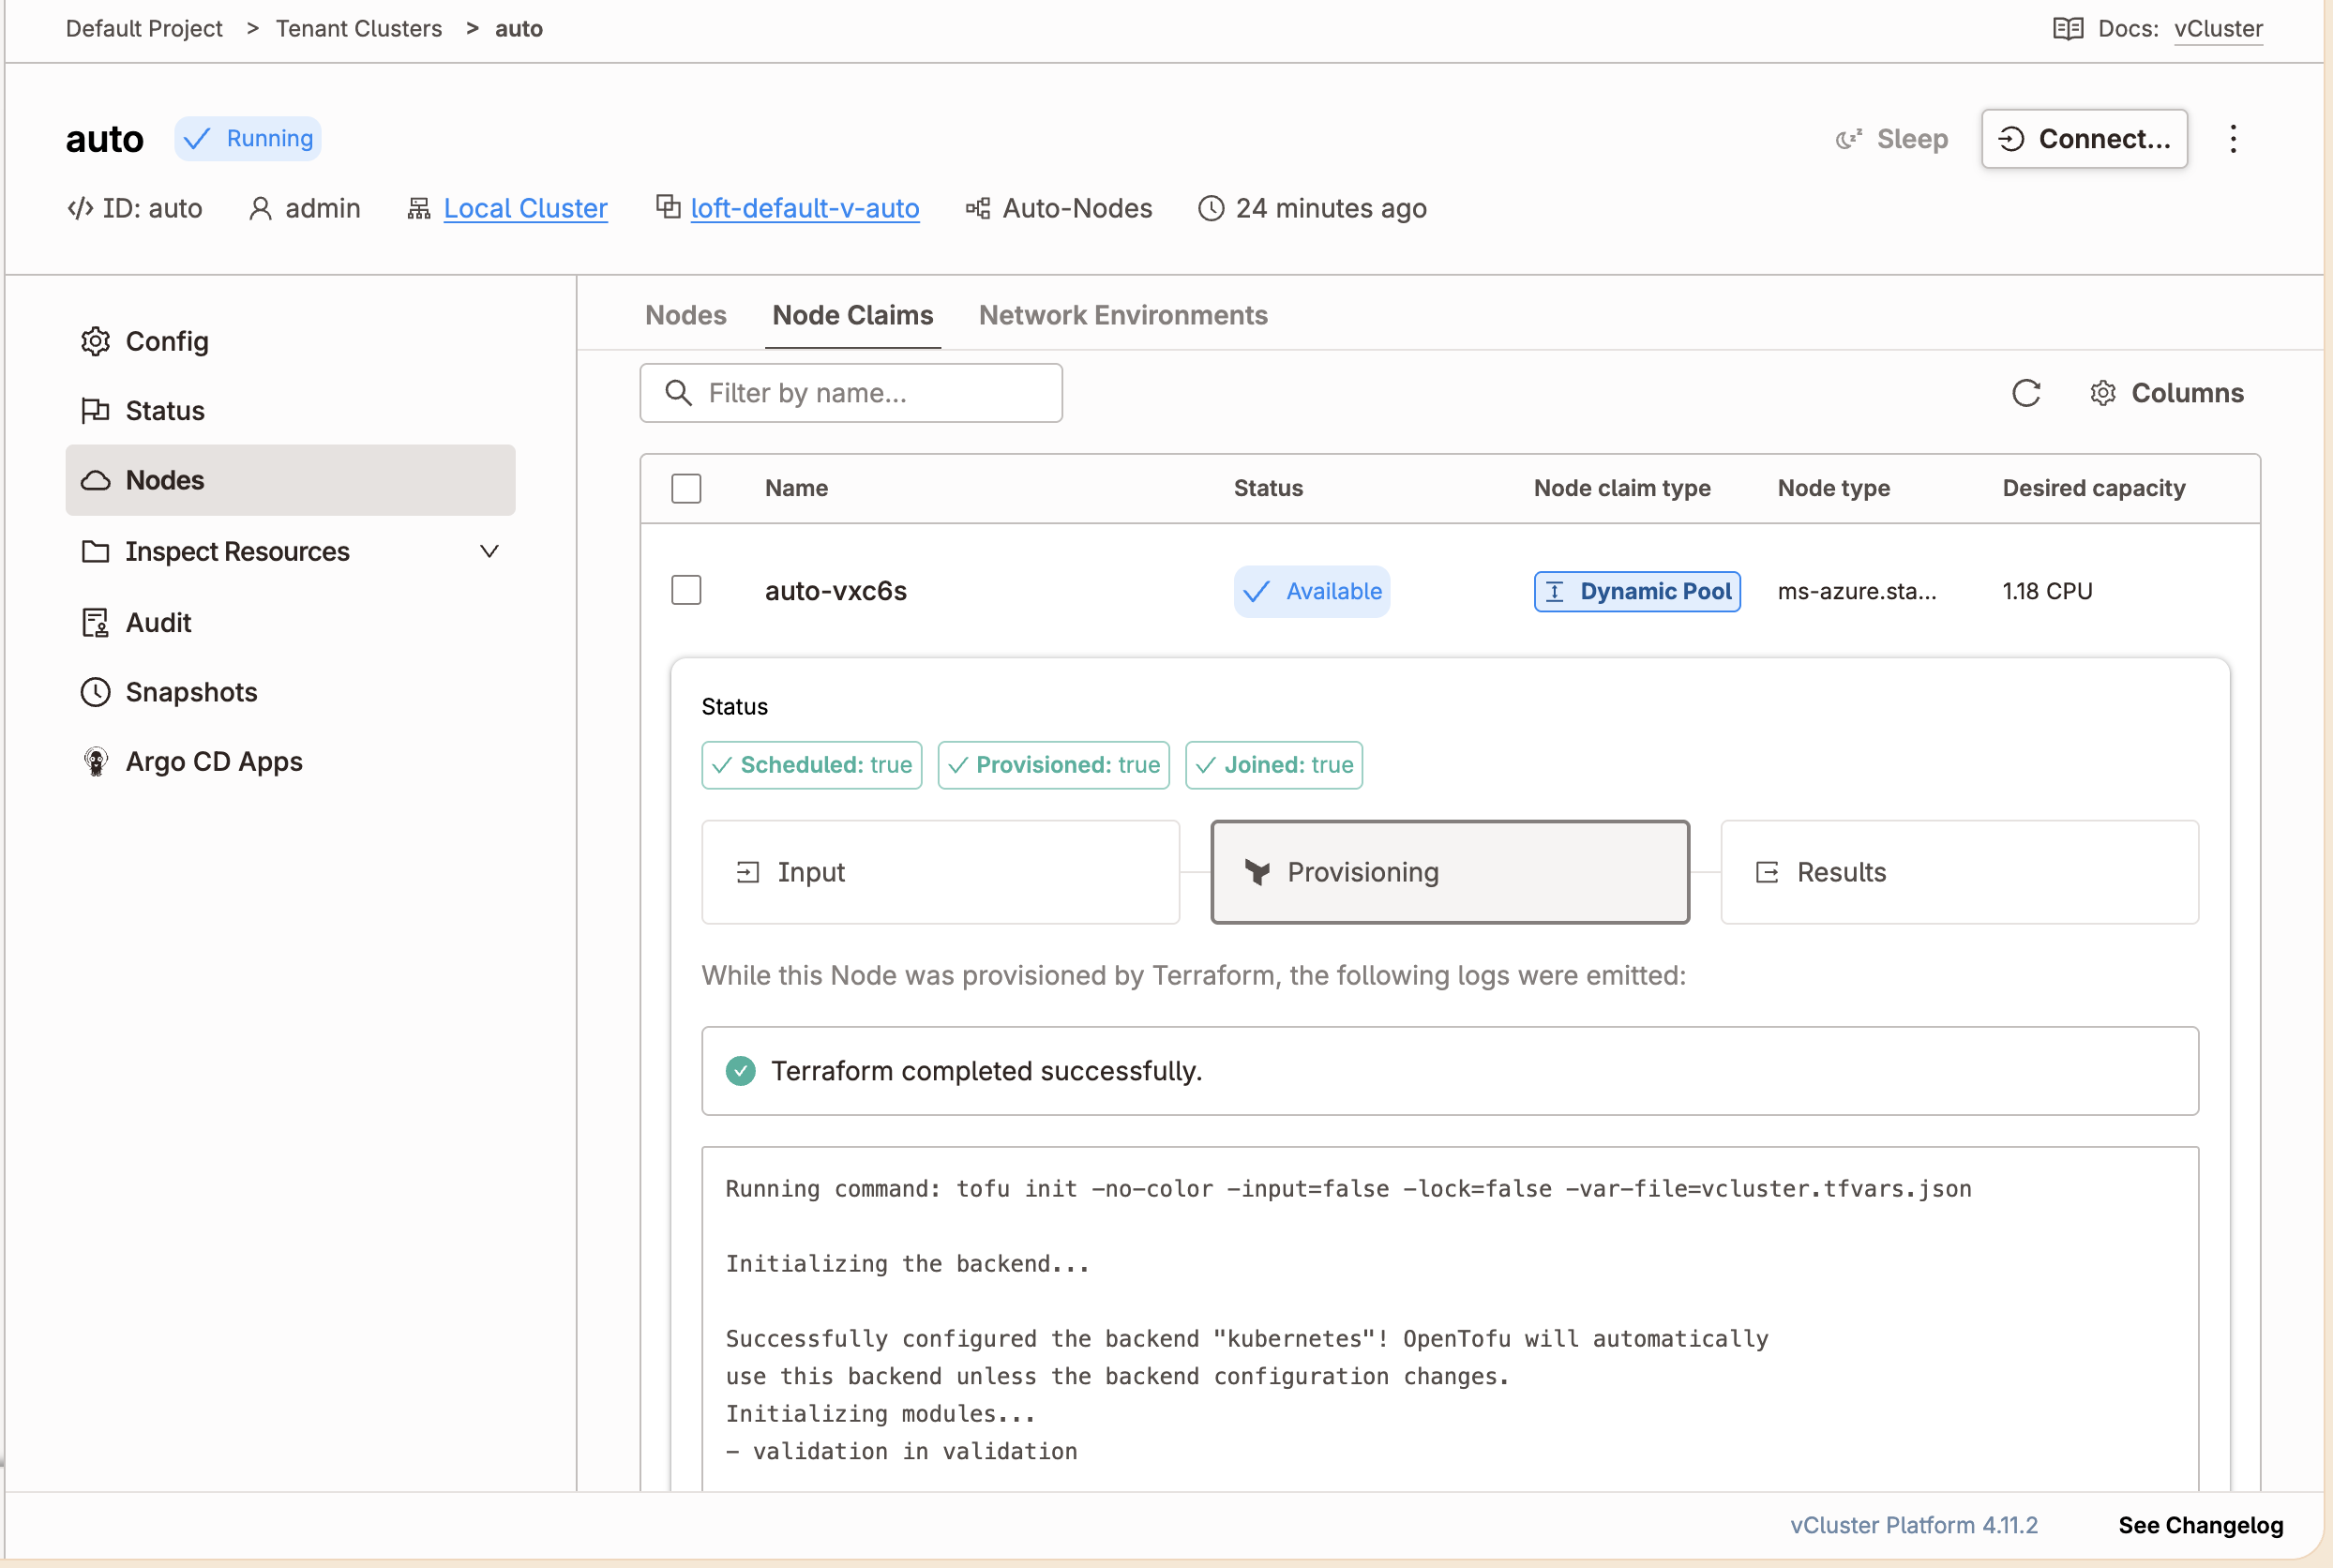Expand Inspect Resources chevron

(489, 551)
